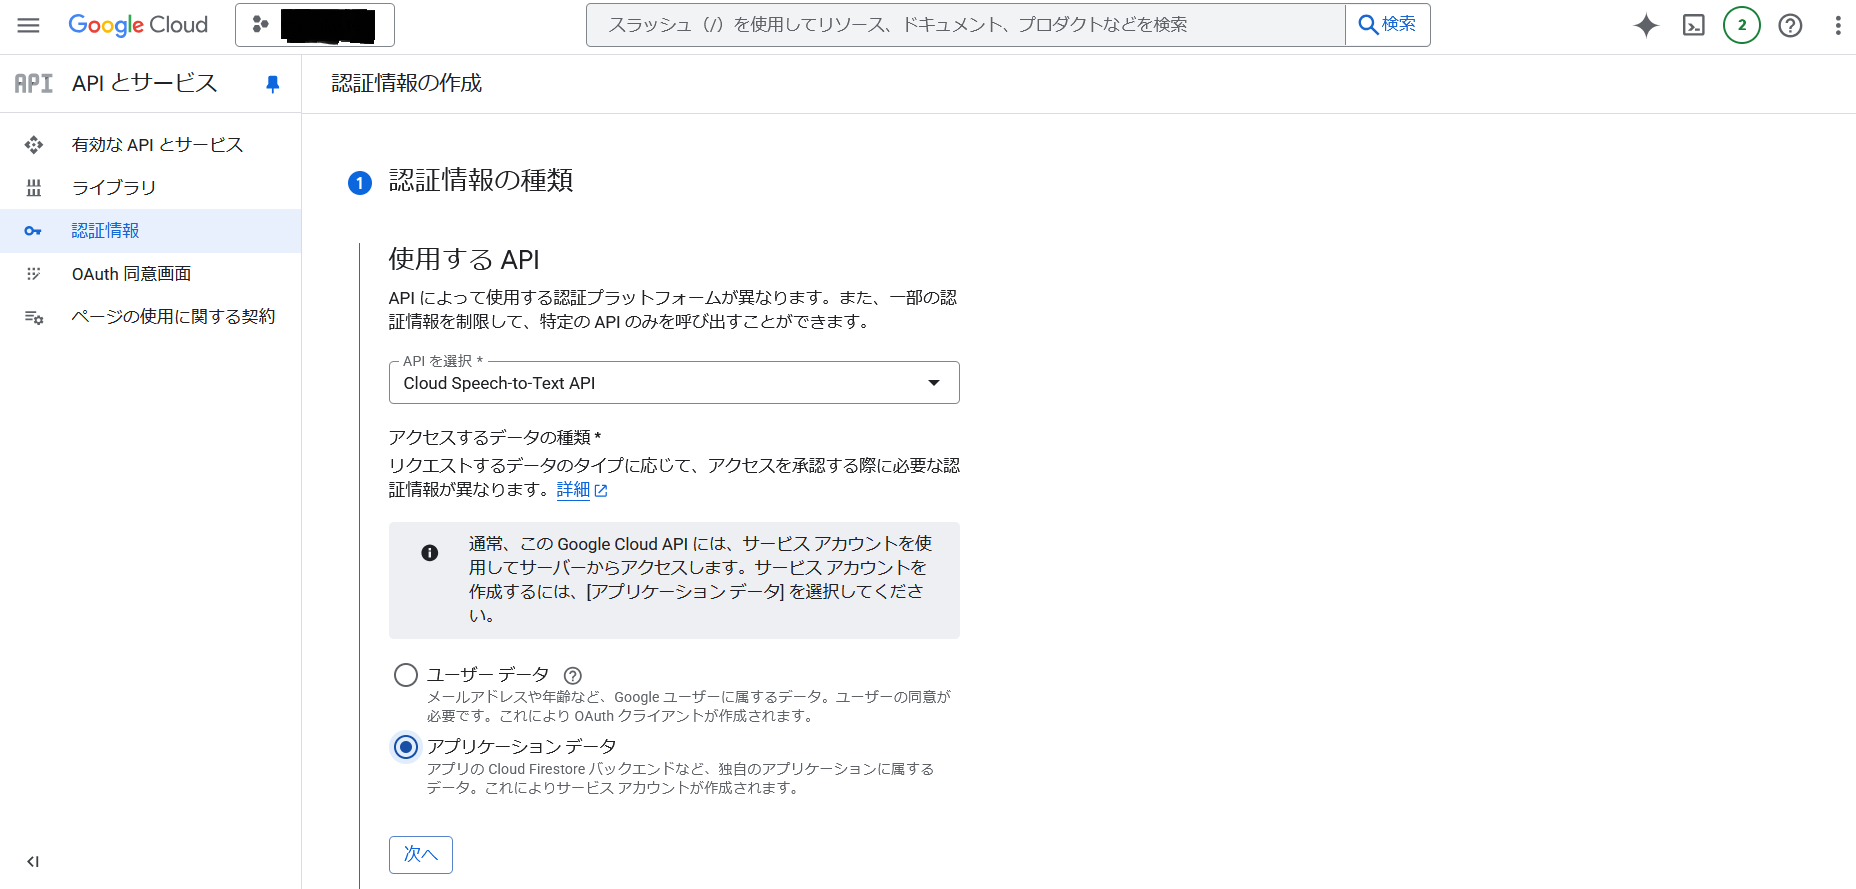Open OAuth 同意画面 page

coord(131,274)
